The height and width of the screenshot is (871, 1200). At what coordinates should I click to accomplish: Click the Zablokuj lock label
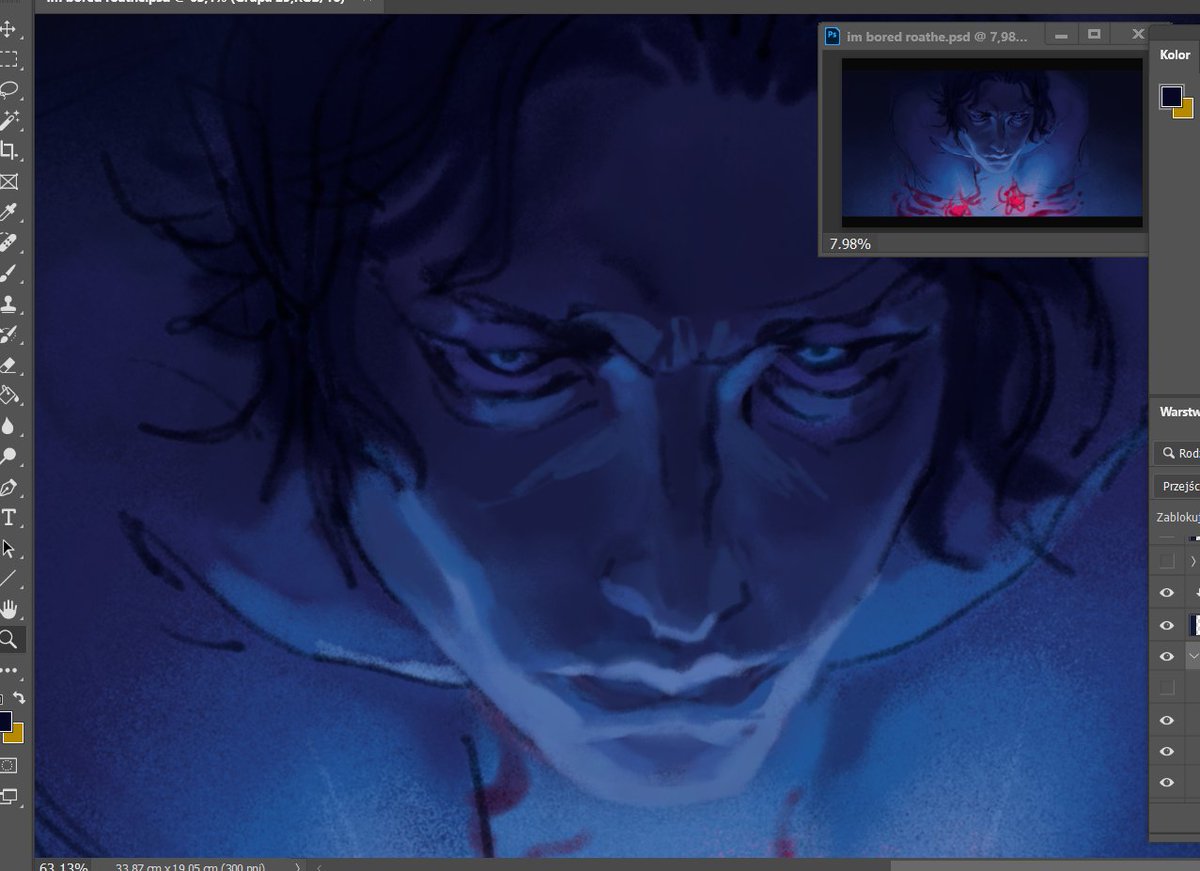[x=1178, y=518]
